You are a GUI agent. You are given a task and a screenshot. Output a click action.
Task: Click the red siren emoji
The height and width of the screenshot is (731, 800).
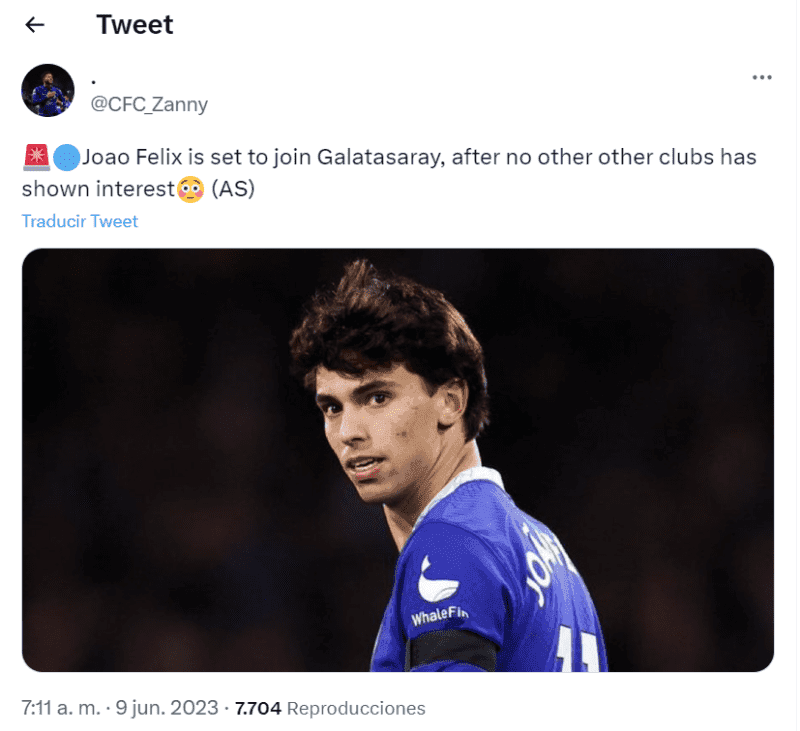(x=35, y=158)
